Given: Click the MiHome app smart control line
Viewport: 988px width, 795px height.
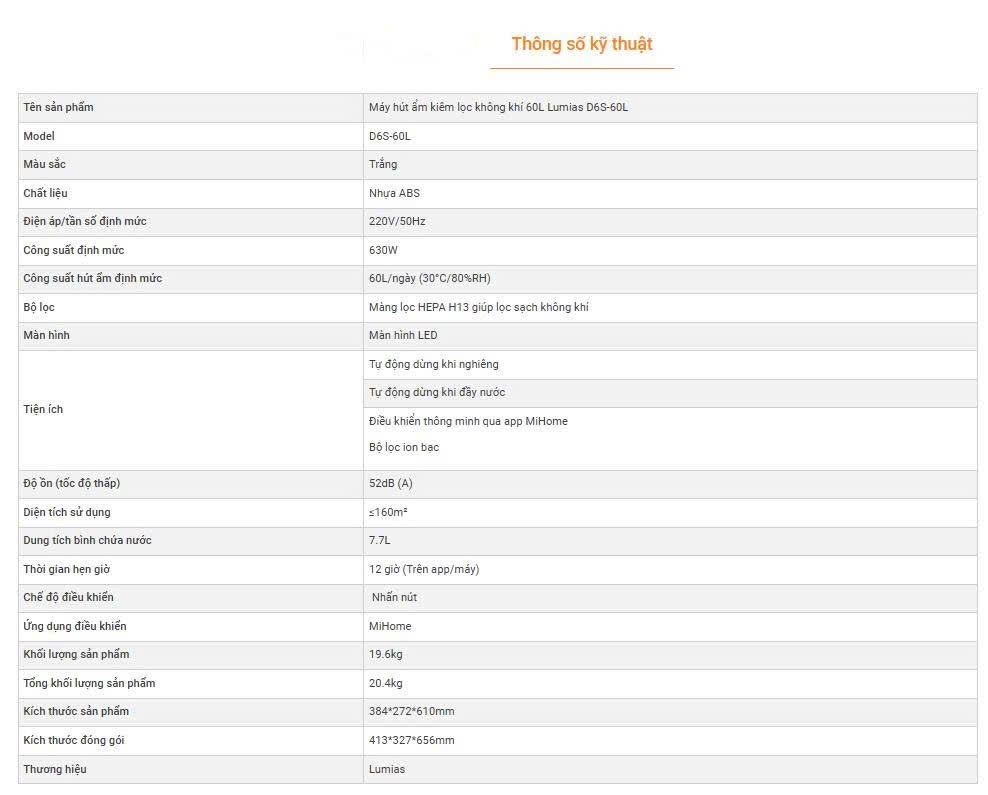Looking at the screenshot, I should 468,421.
